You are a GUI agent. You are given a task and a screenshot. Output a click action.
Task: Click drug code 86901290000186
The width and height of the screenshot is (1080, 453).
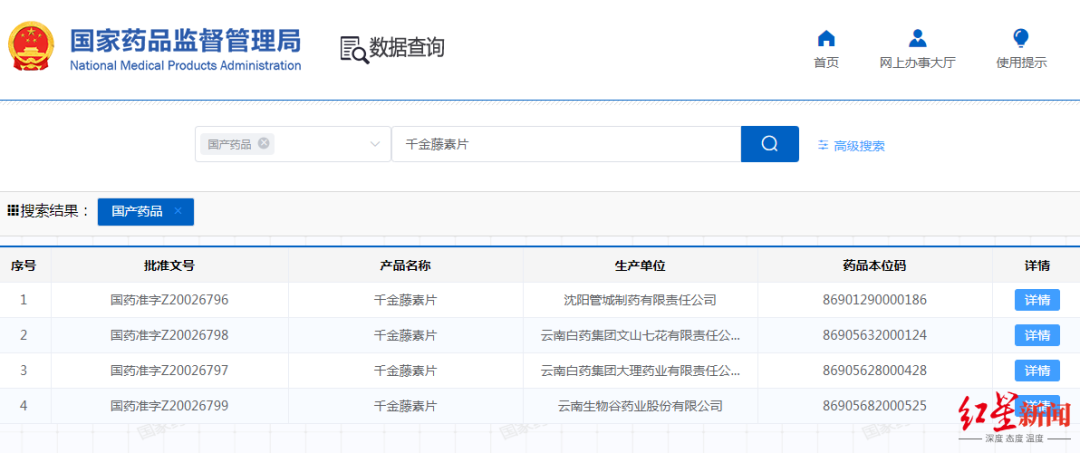(x=875, y=300)
